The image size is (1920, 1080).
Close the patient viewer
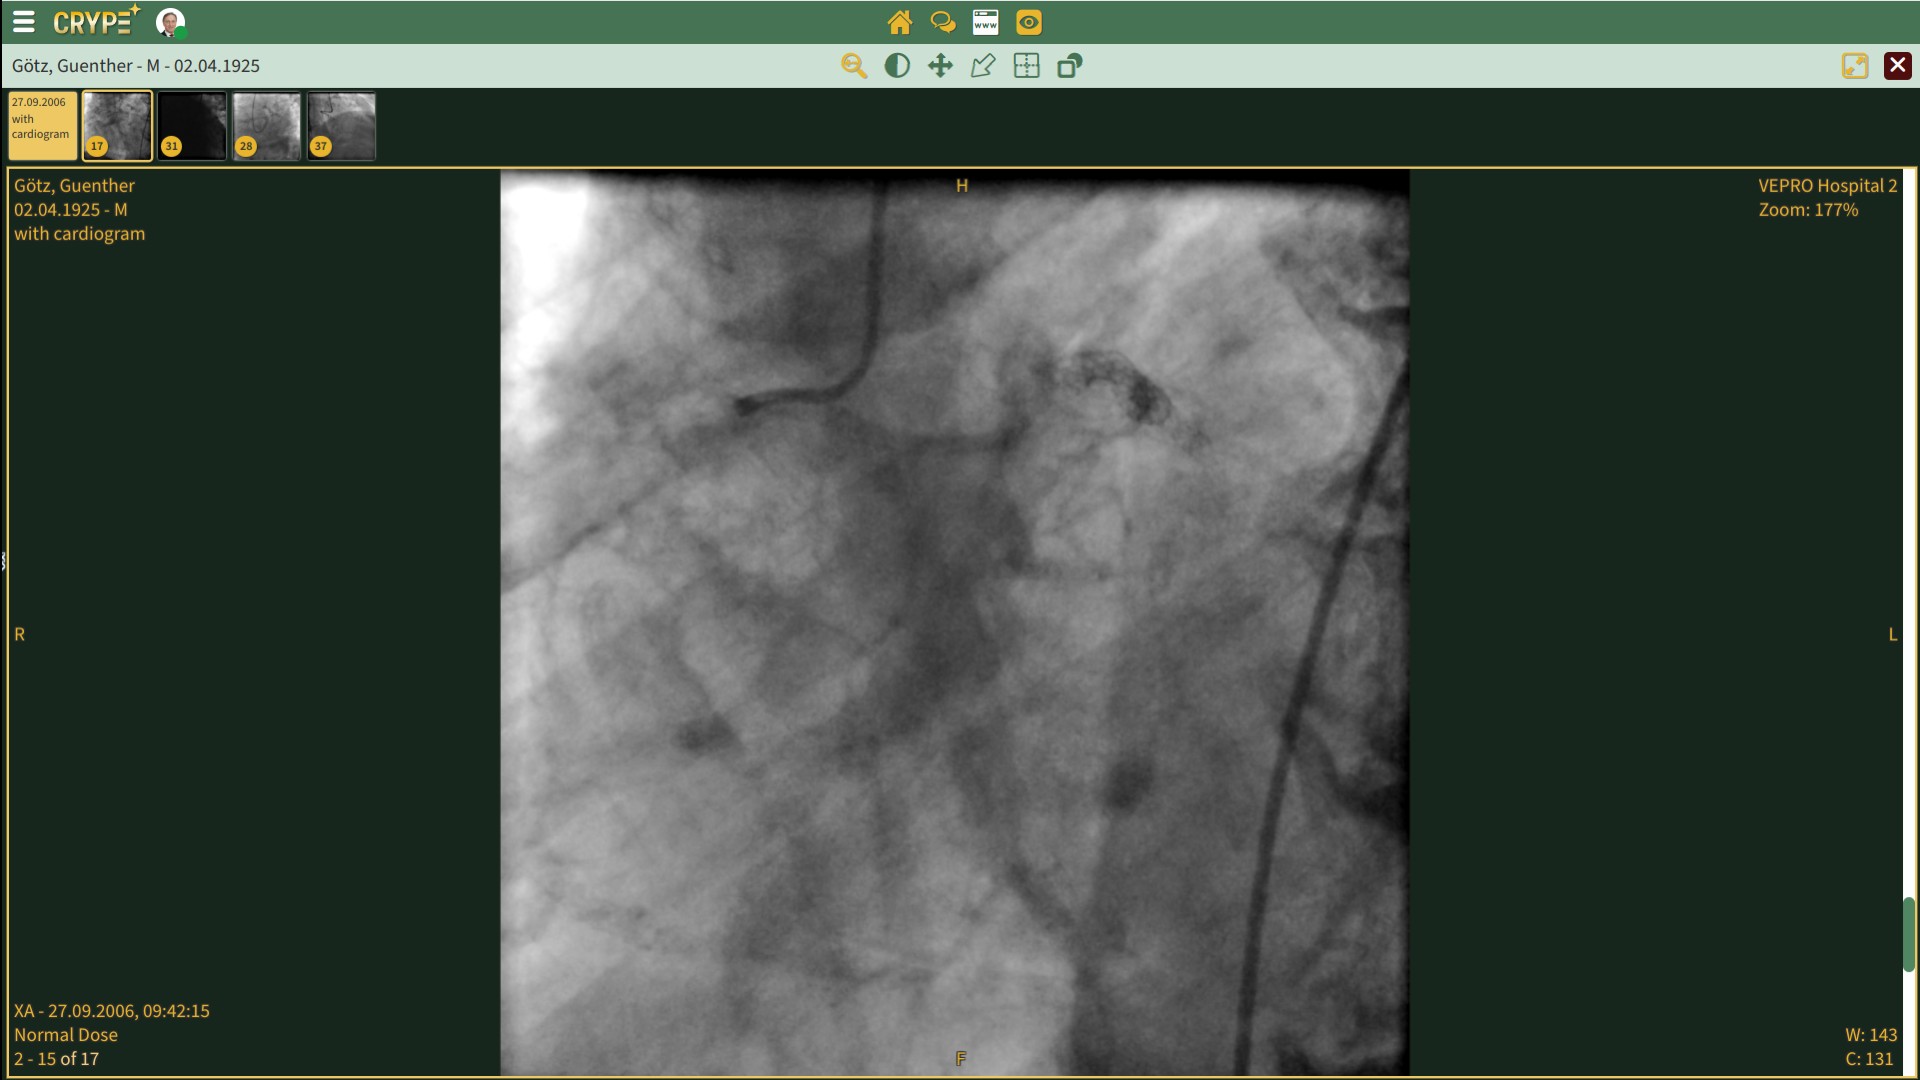click(1897, 66)
